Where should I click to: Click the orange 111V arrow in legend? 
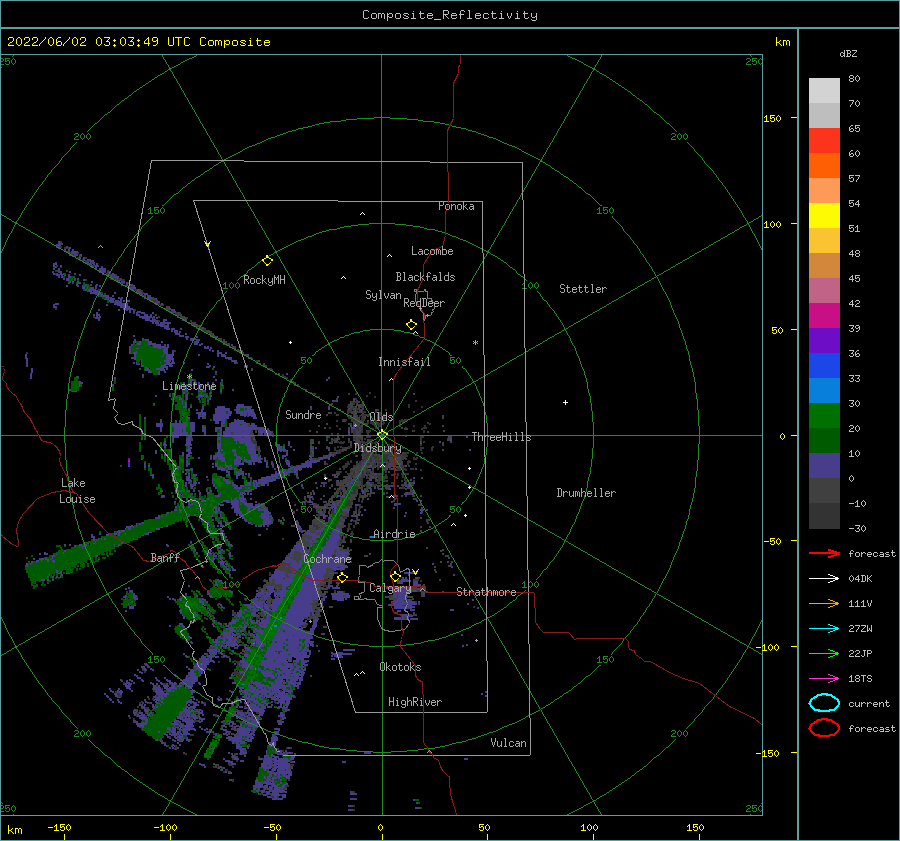click(x=824, y=603)
